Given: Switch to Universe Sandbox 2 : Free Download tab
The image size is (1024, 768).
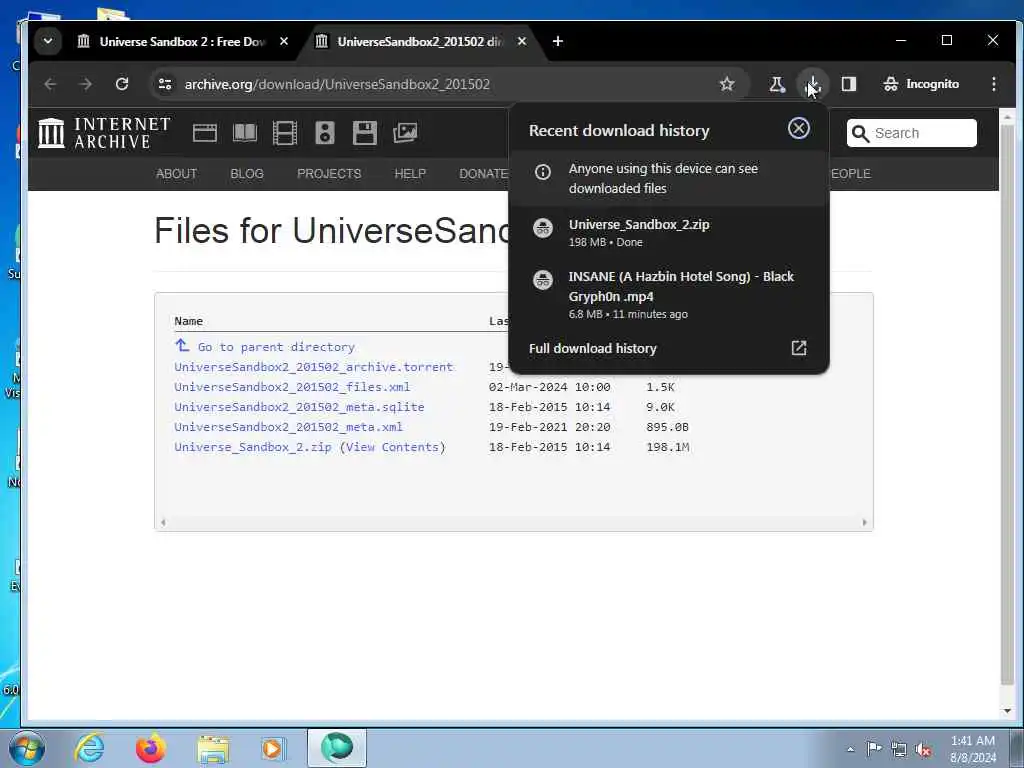Looking at the screenshot, I should click(x=182, y=41).
